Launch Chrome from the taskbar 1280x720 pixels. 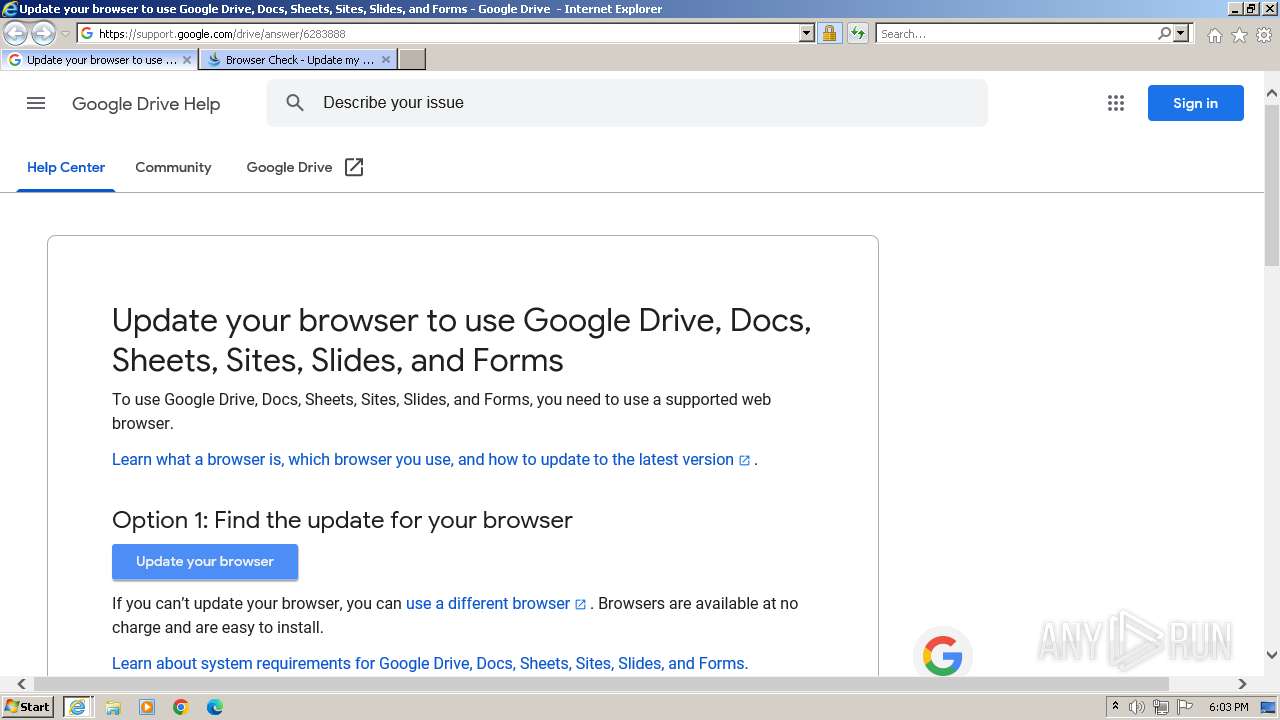(x=181, y=707)
